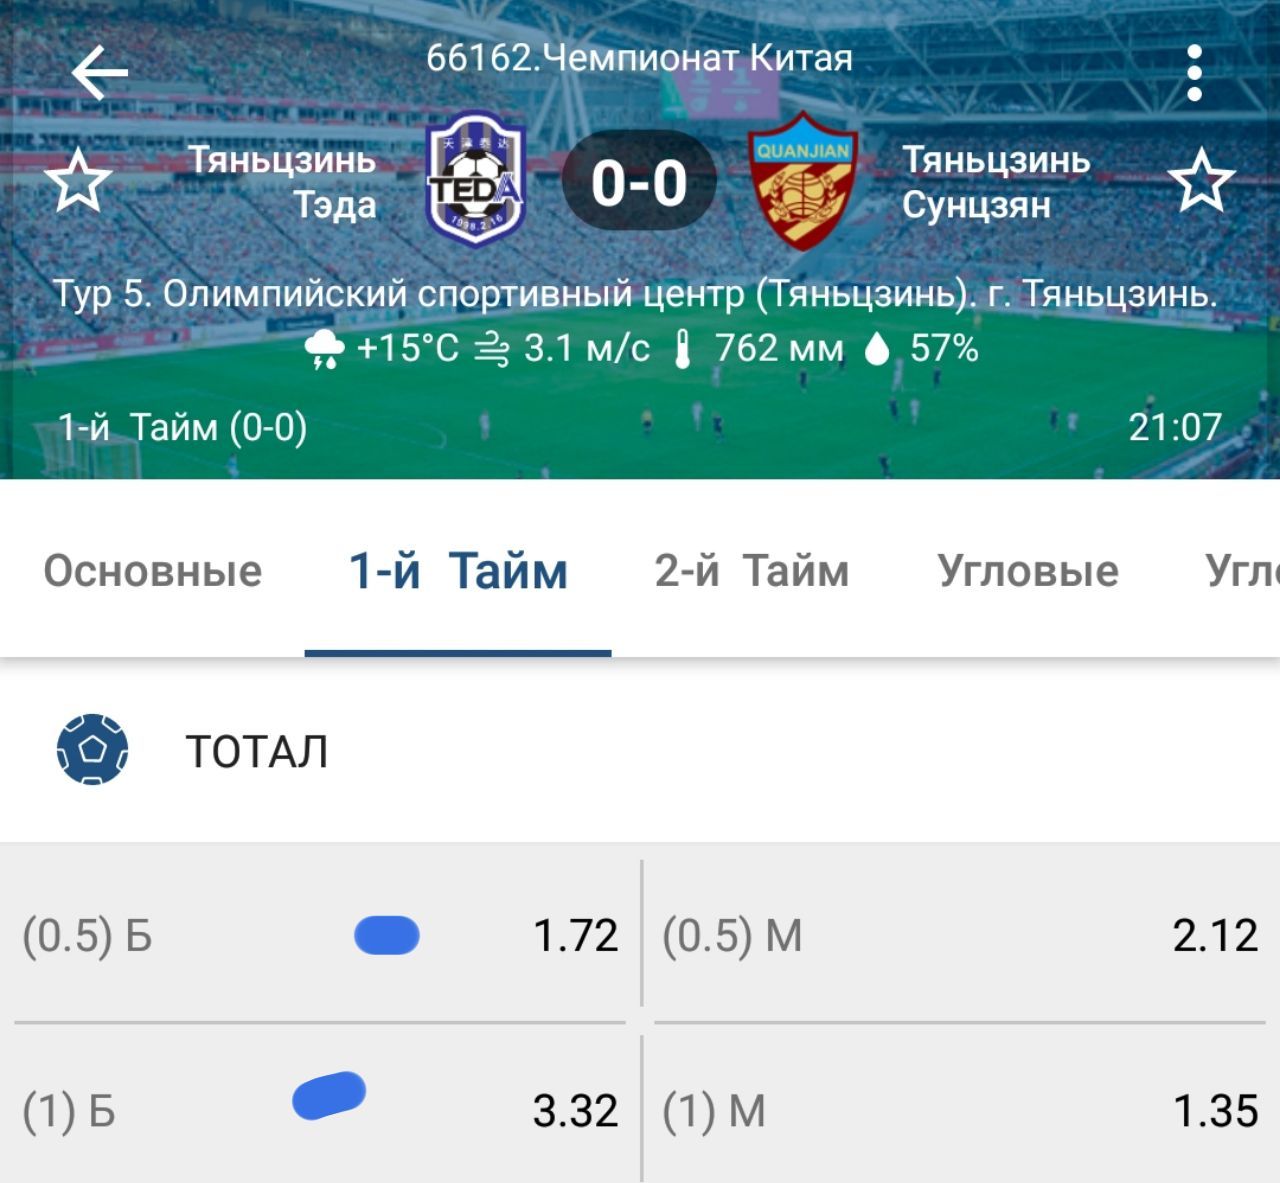Bet on (0.5) Б at 1.72
The width and height of the screenshot is (1280, 1183).
click(320, 936)
